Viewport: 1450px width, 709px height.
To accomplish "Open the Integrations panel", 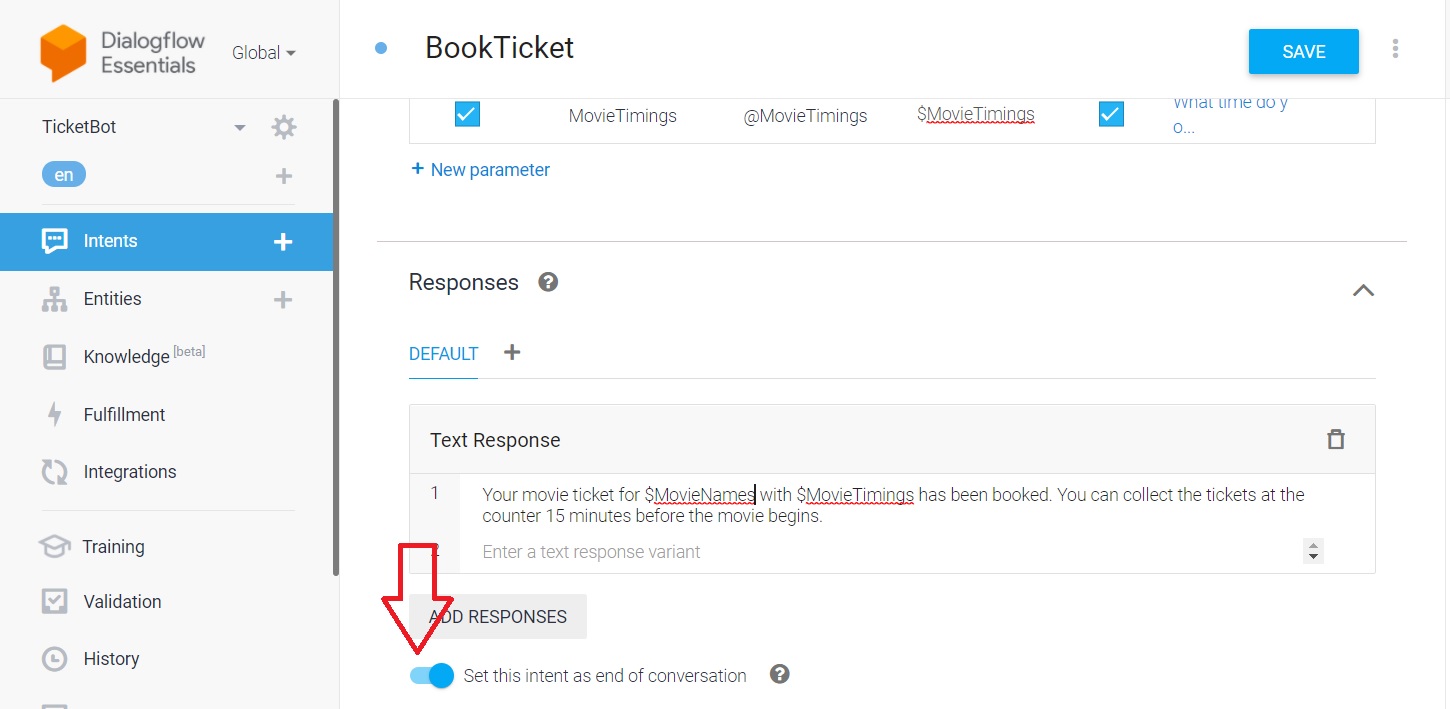I will [x=129, y=471].
